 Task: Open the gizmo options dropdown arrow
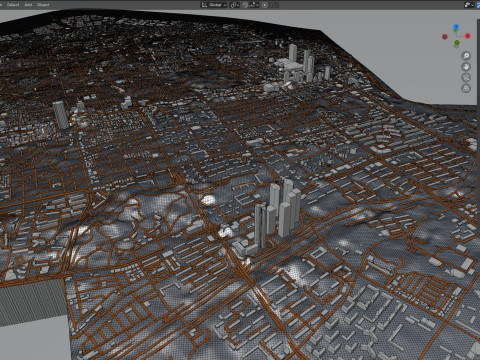click(473, 5)
